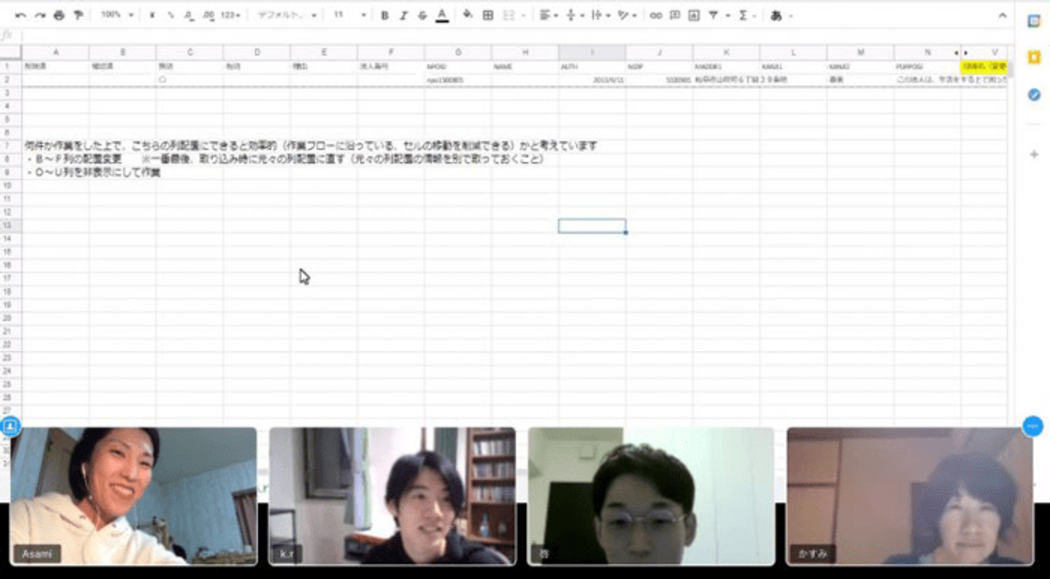Open the horizontal align menu
Viewport: 1050px width, 579px height.
(x=547, y=16)
